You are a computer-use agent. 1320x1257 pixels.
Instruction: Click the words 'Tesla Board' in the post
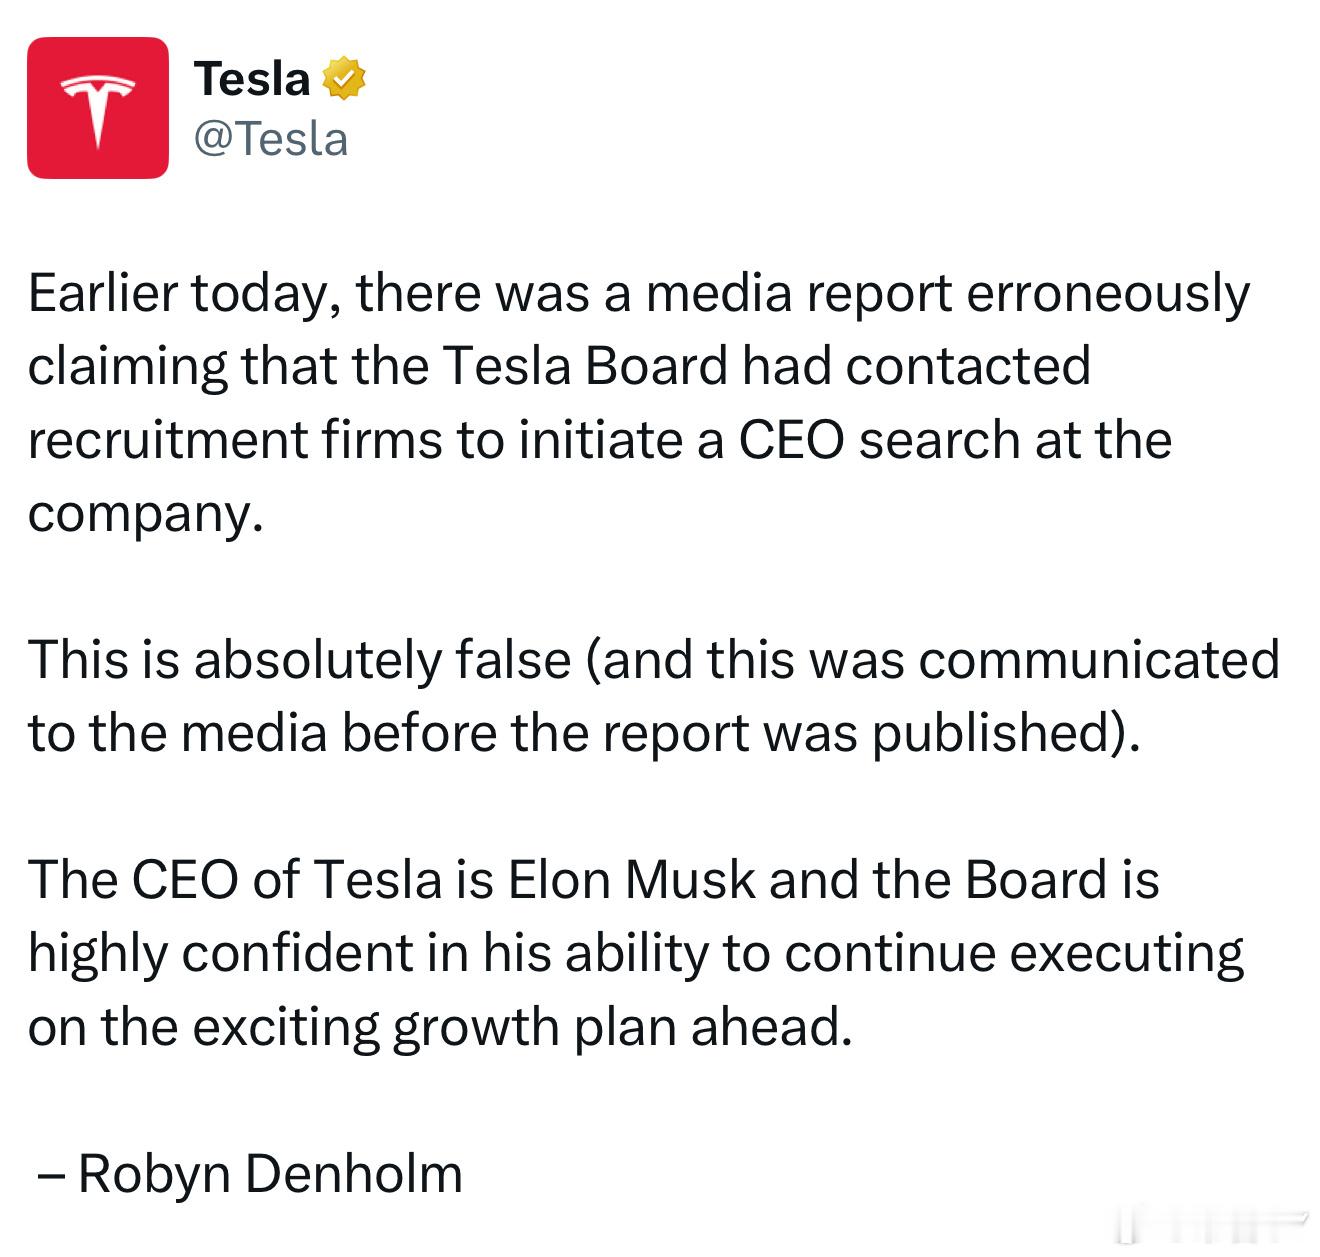(585, 366)
